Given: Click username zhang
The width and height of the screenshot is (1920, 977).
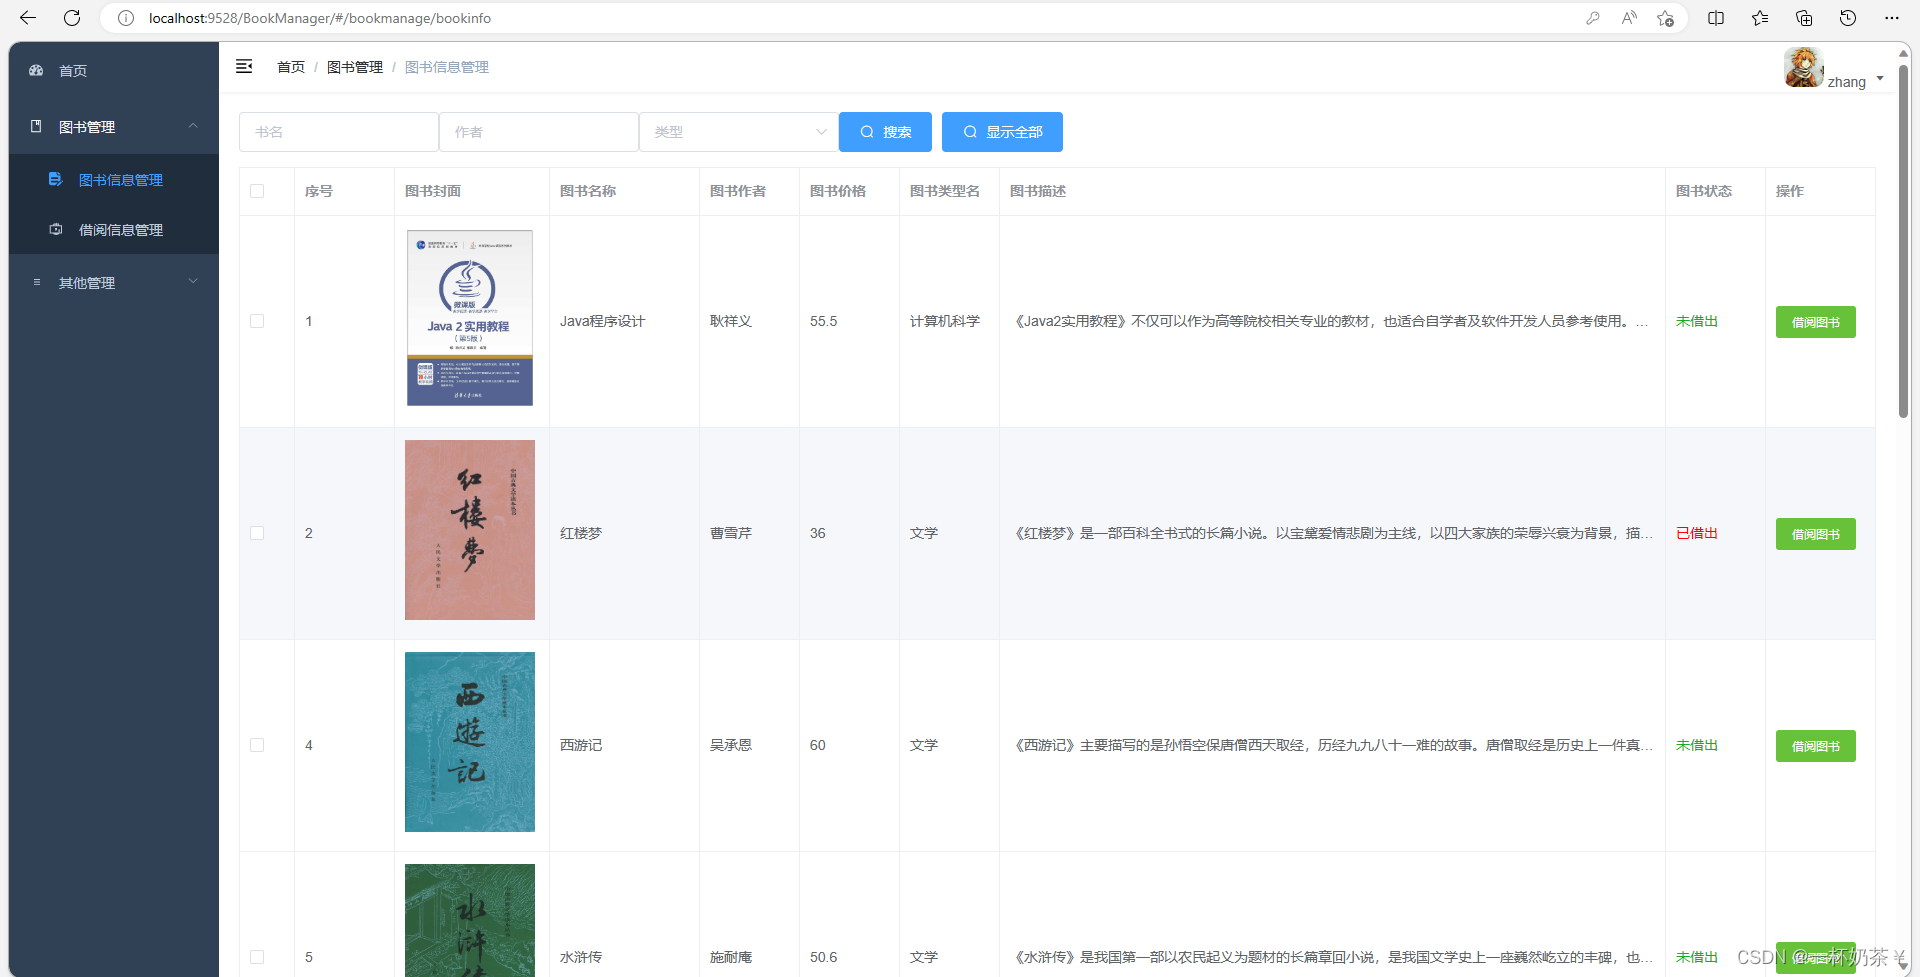Looking at the screenshot, I should pos(1847,82).
